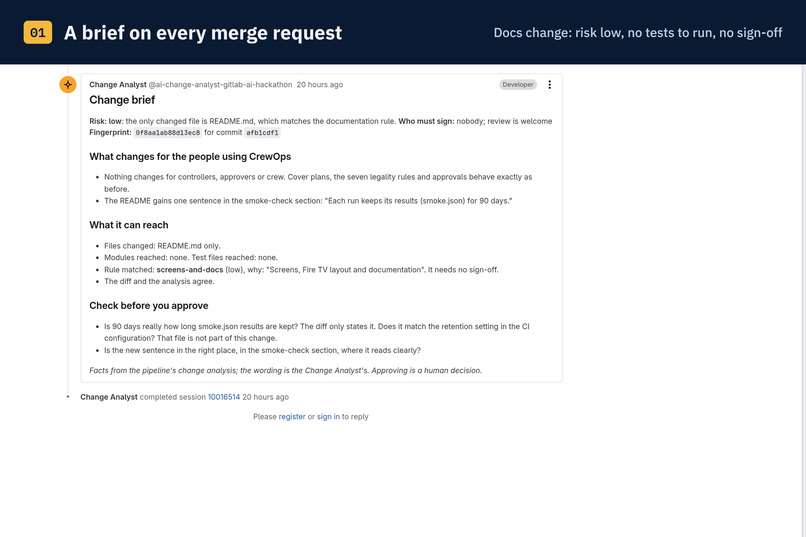Image resolution: width=806 pixels, height=537 pixels.
Task: Click the first '20 hours ago' comment timestamp
Action: coord(320,85)
